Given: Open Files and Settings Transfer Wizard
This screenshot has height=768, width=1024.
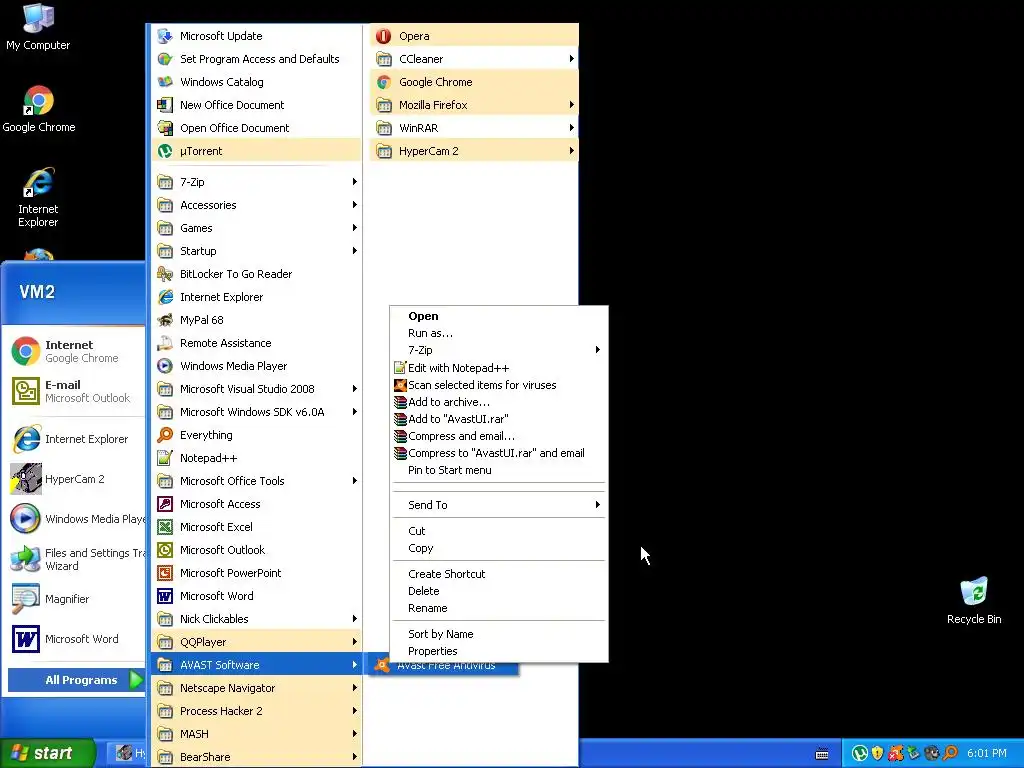Looking at the screenshot, I should (74, 559).
